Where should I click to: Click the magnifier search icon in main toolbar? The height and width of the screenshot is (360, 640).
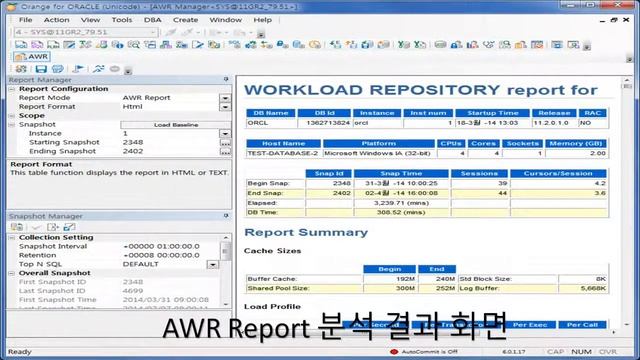pyautogui.click(x=133, y=44)
